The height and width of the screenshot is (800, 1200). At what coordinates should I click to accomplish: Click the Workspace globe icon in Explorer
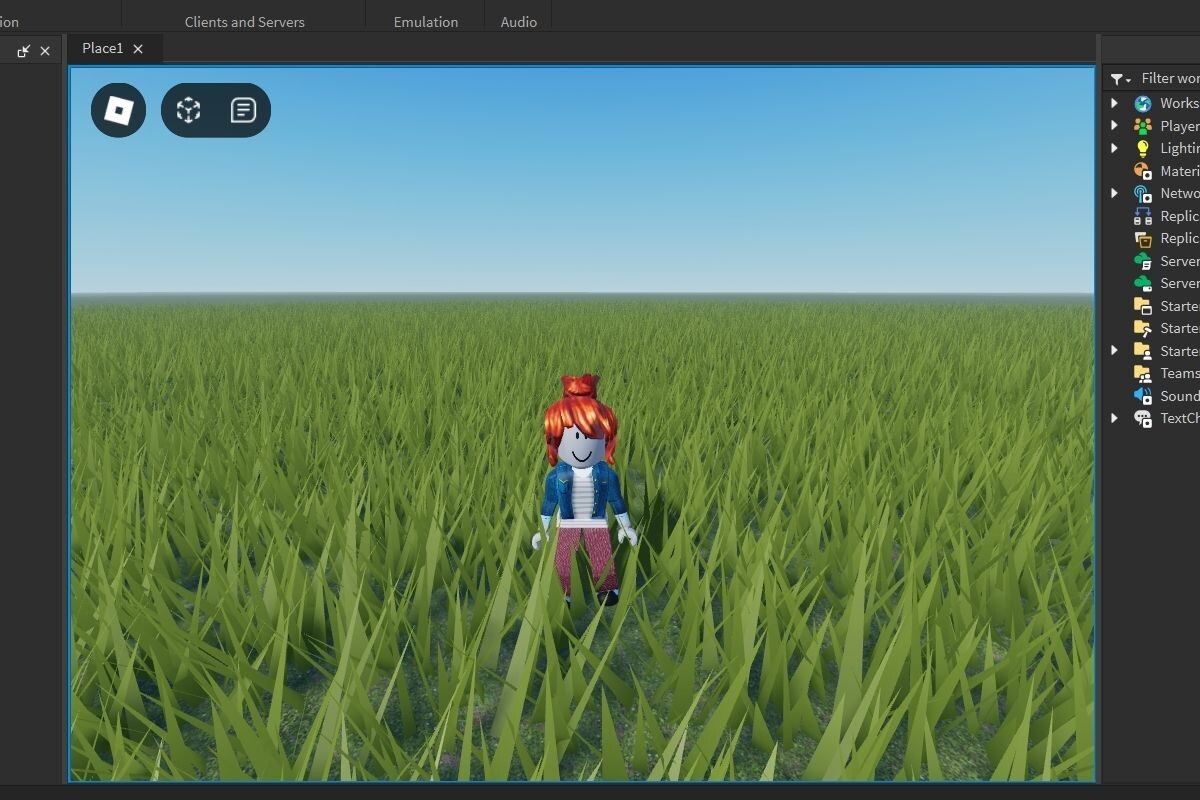tap(1143, 103)
